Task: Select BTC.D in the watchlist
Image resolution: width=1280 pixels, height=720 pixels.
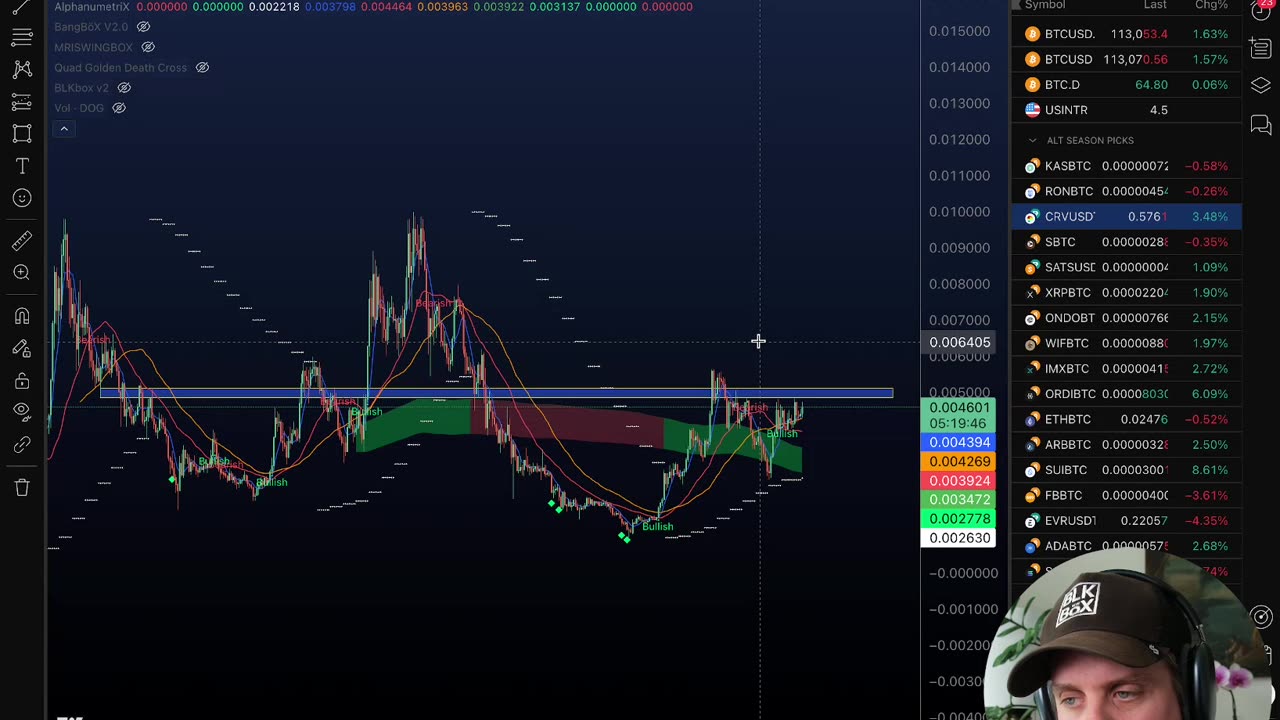Action: tap(1127, 85)
